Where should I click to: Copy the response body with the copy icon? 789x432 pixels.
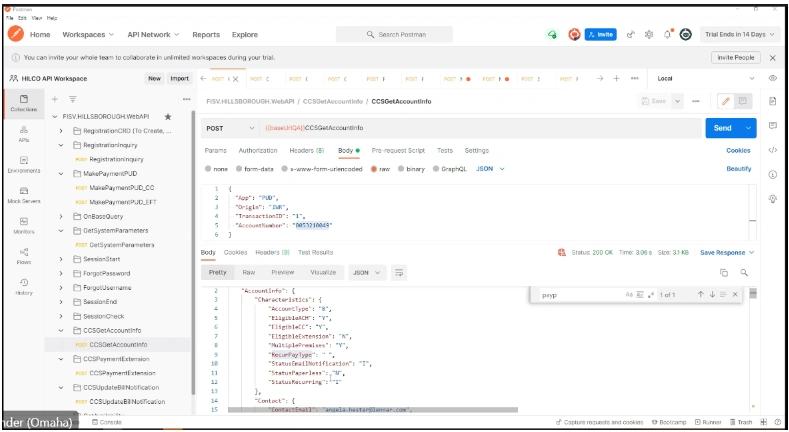(724, 273)
